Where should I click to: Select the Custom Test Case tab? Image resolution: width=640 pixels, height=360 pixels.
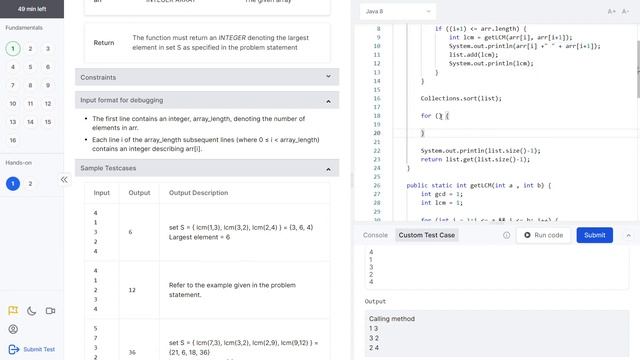(427, 235)
